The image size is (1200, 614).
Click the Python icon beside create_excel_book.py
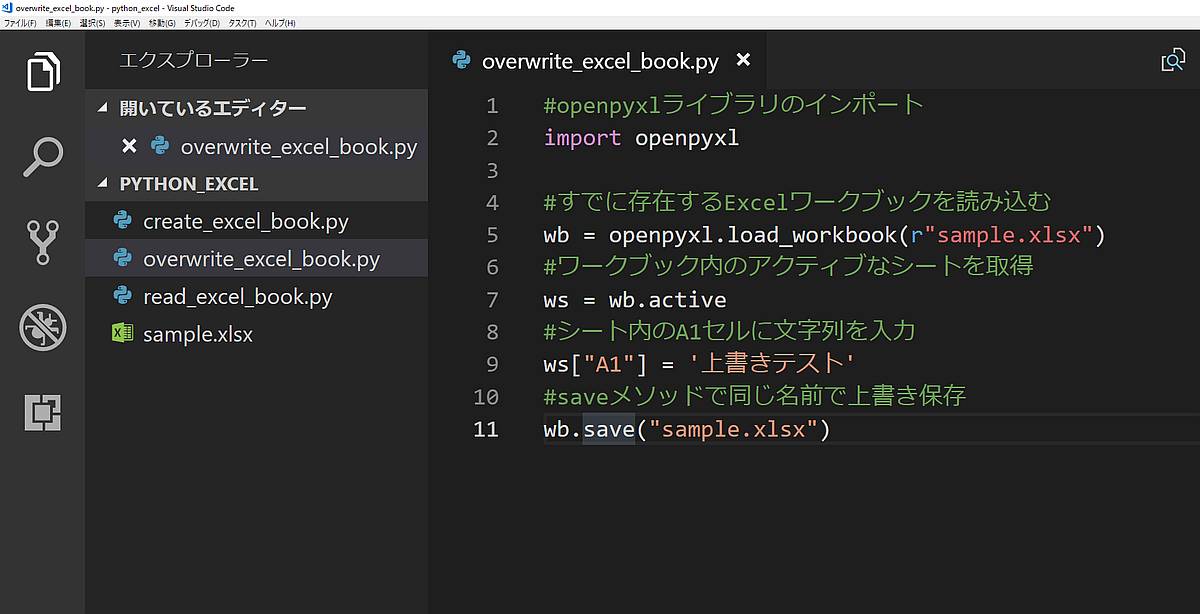coord(122,221)
